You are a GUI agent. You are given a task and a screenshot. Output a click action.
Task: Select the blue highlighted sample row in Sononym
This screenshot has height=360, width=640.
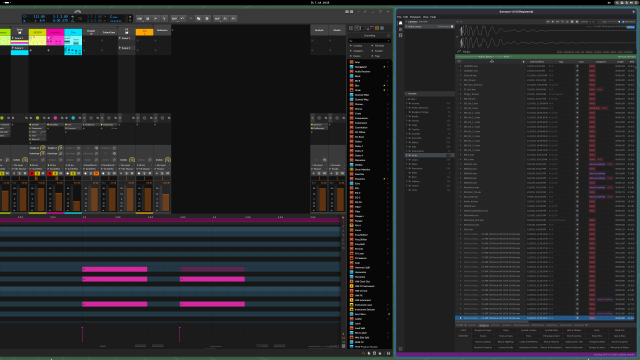545,318
